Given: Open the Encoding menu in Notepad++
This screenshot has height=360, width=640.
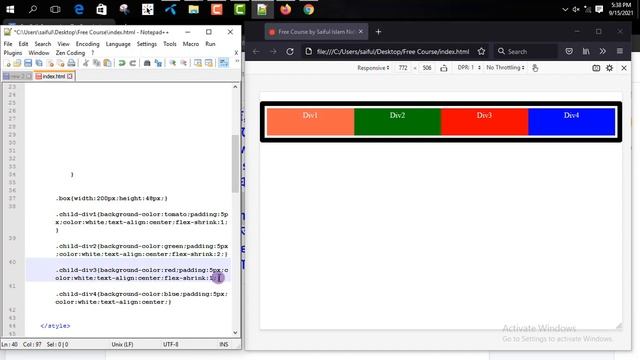Looking at the screenshot, I should point(87,44).
